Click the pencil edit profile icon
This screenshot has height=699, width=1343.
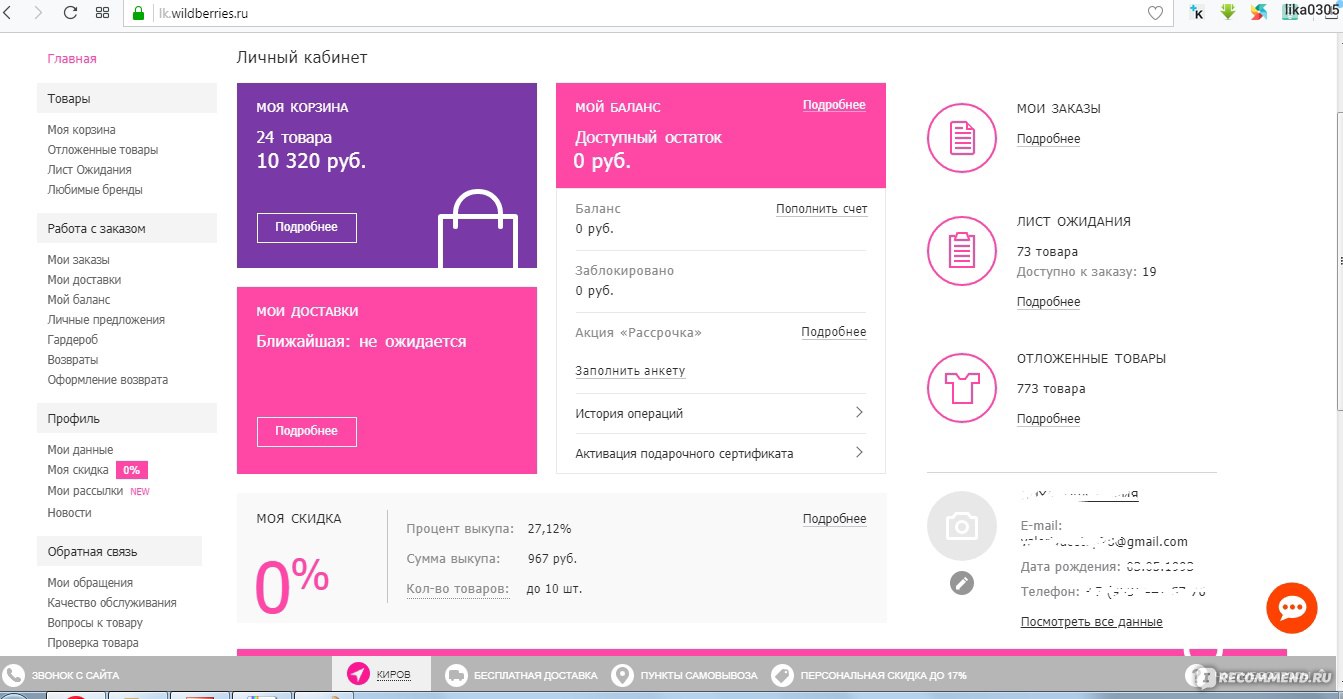(x=961, y=583)
